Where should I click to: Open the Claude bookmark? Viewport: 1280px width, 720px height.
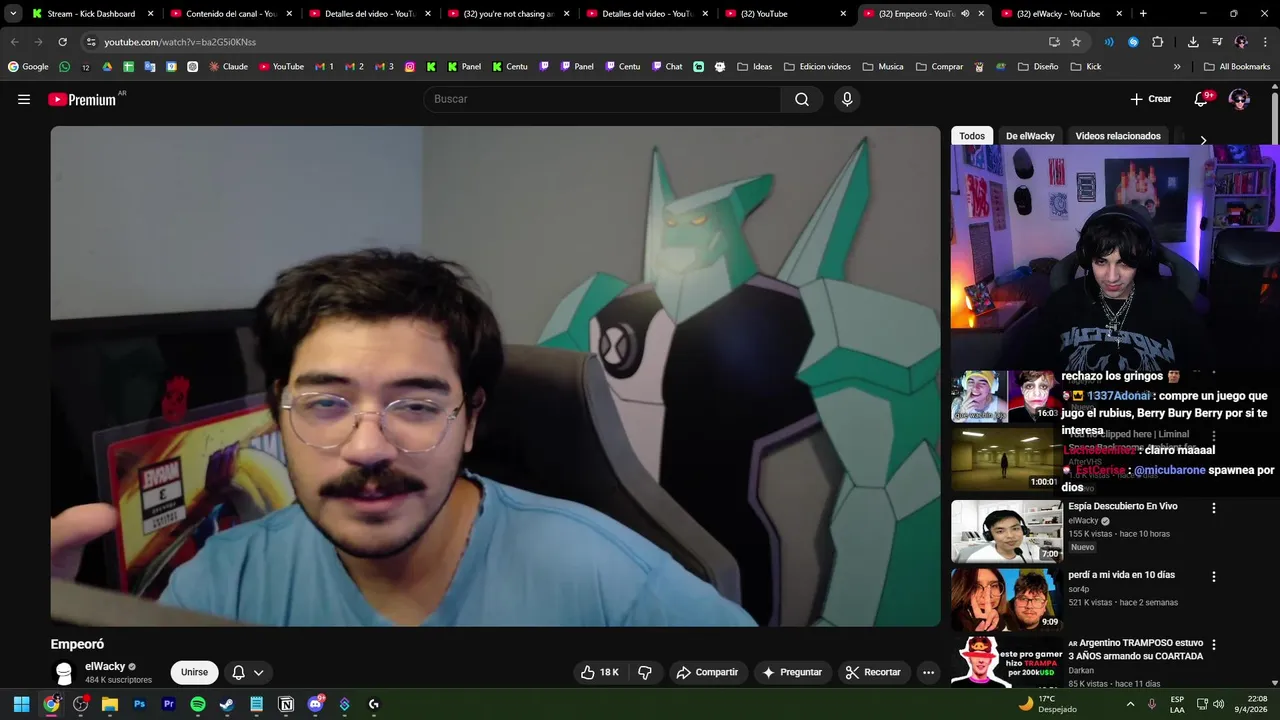[x=228, y=67]
